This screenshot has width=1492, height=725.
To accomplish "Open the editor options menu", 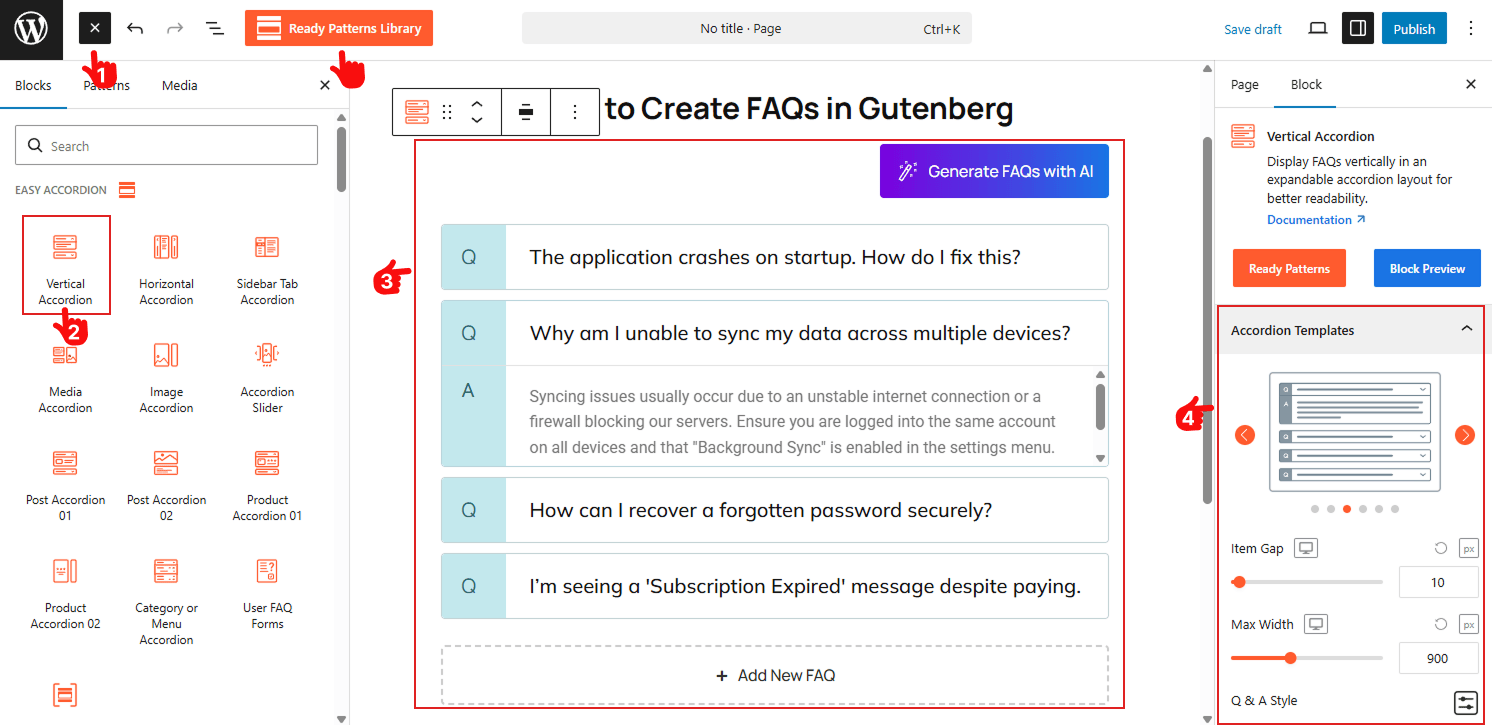I will tap(1470, 28).
